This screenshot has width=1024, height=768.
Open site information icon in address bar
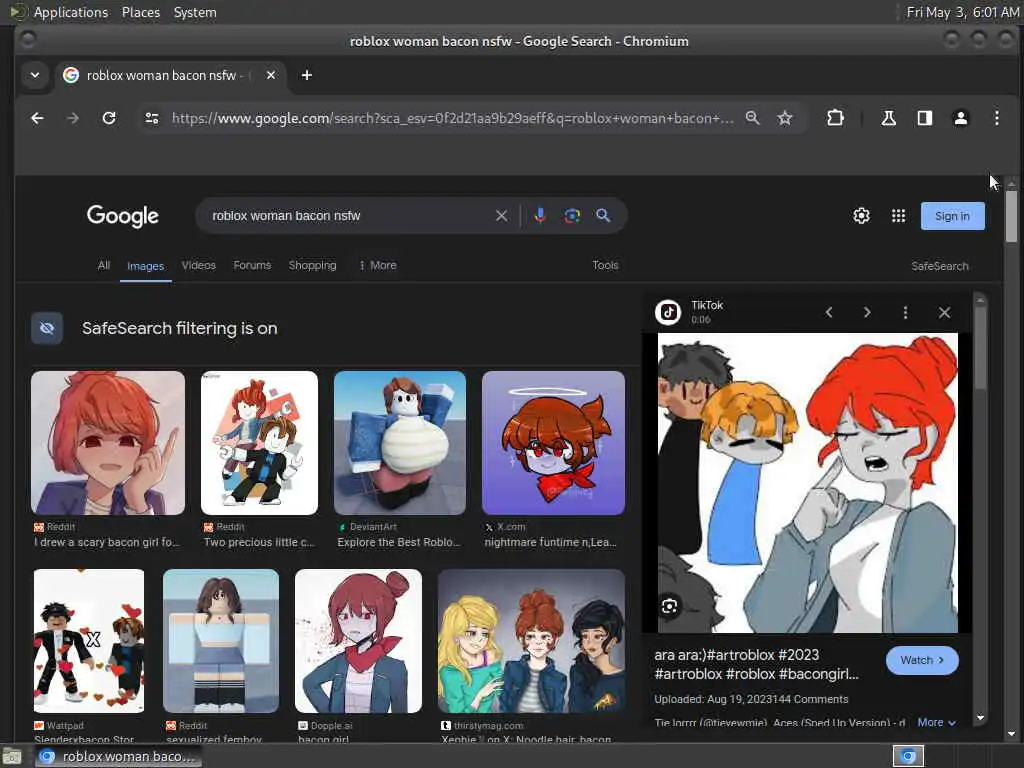(x=152, y=118)
